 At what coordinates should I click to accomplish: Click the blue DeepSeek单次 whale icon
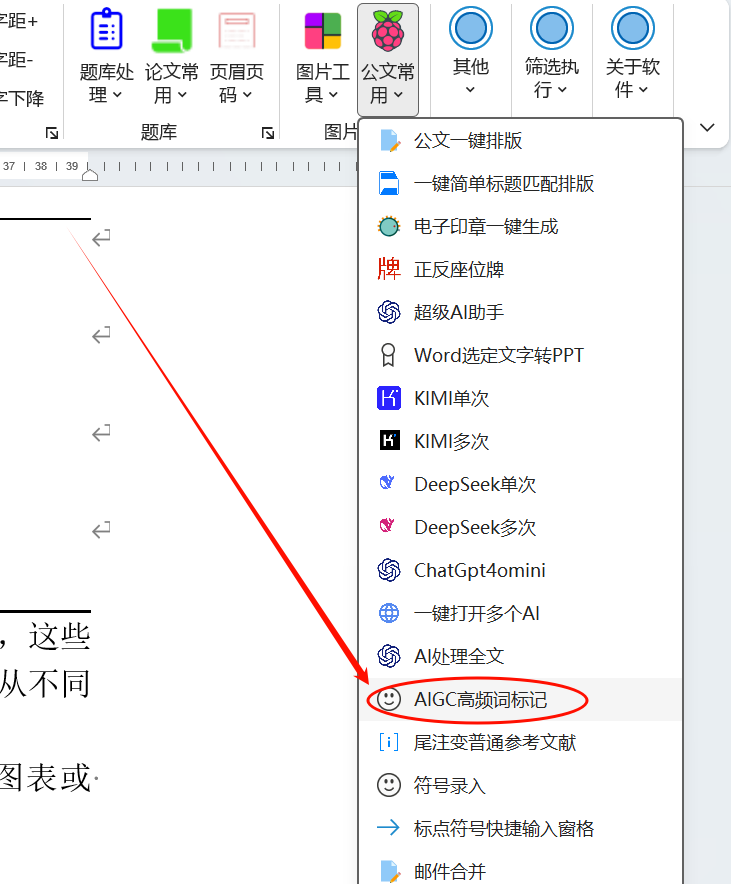click(387, 482)
